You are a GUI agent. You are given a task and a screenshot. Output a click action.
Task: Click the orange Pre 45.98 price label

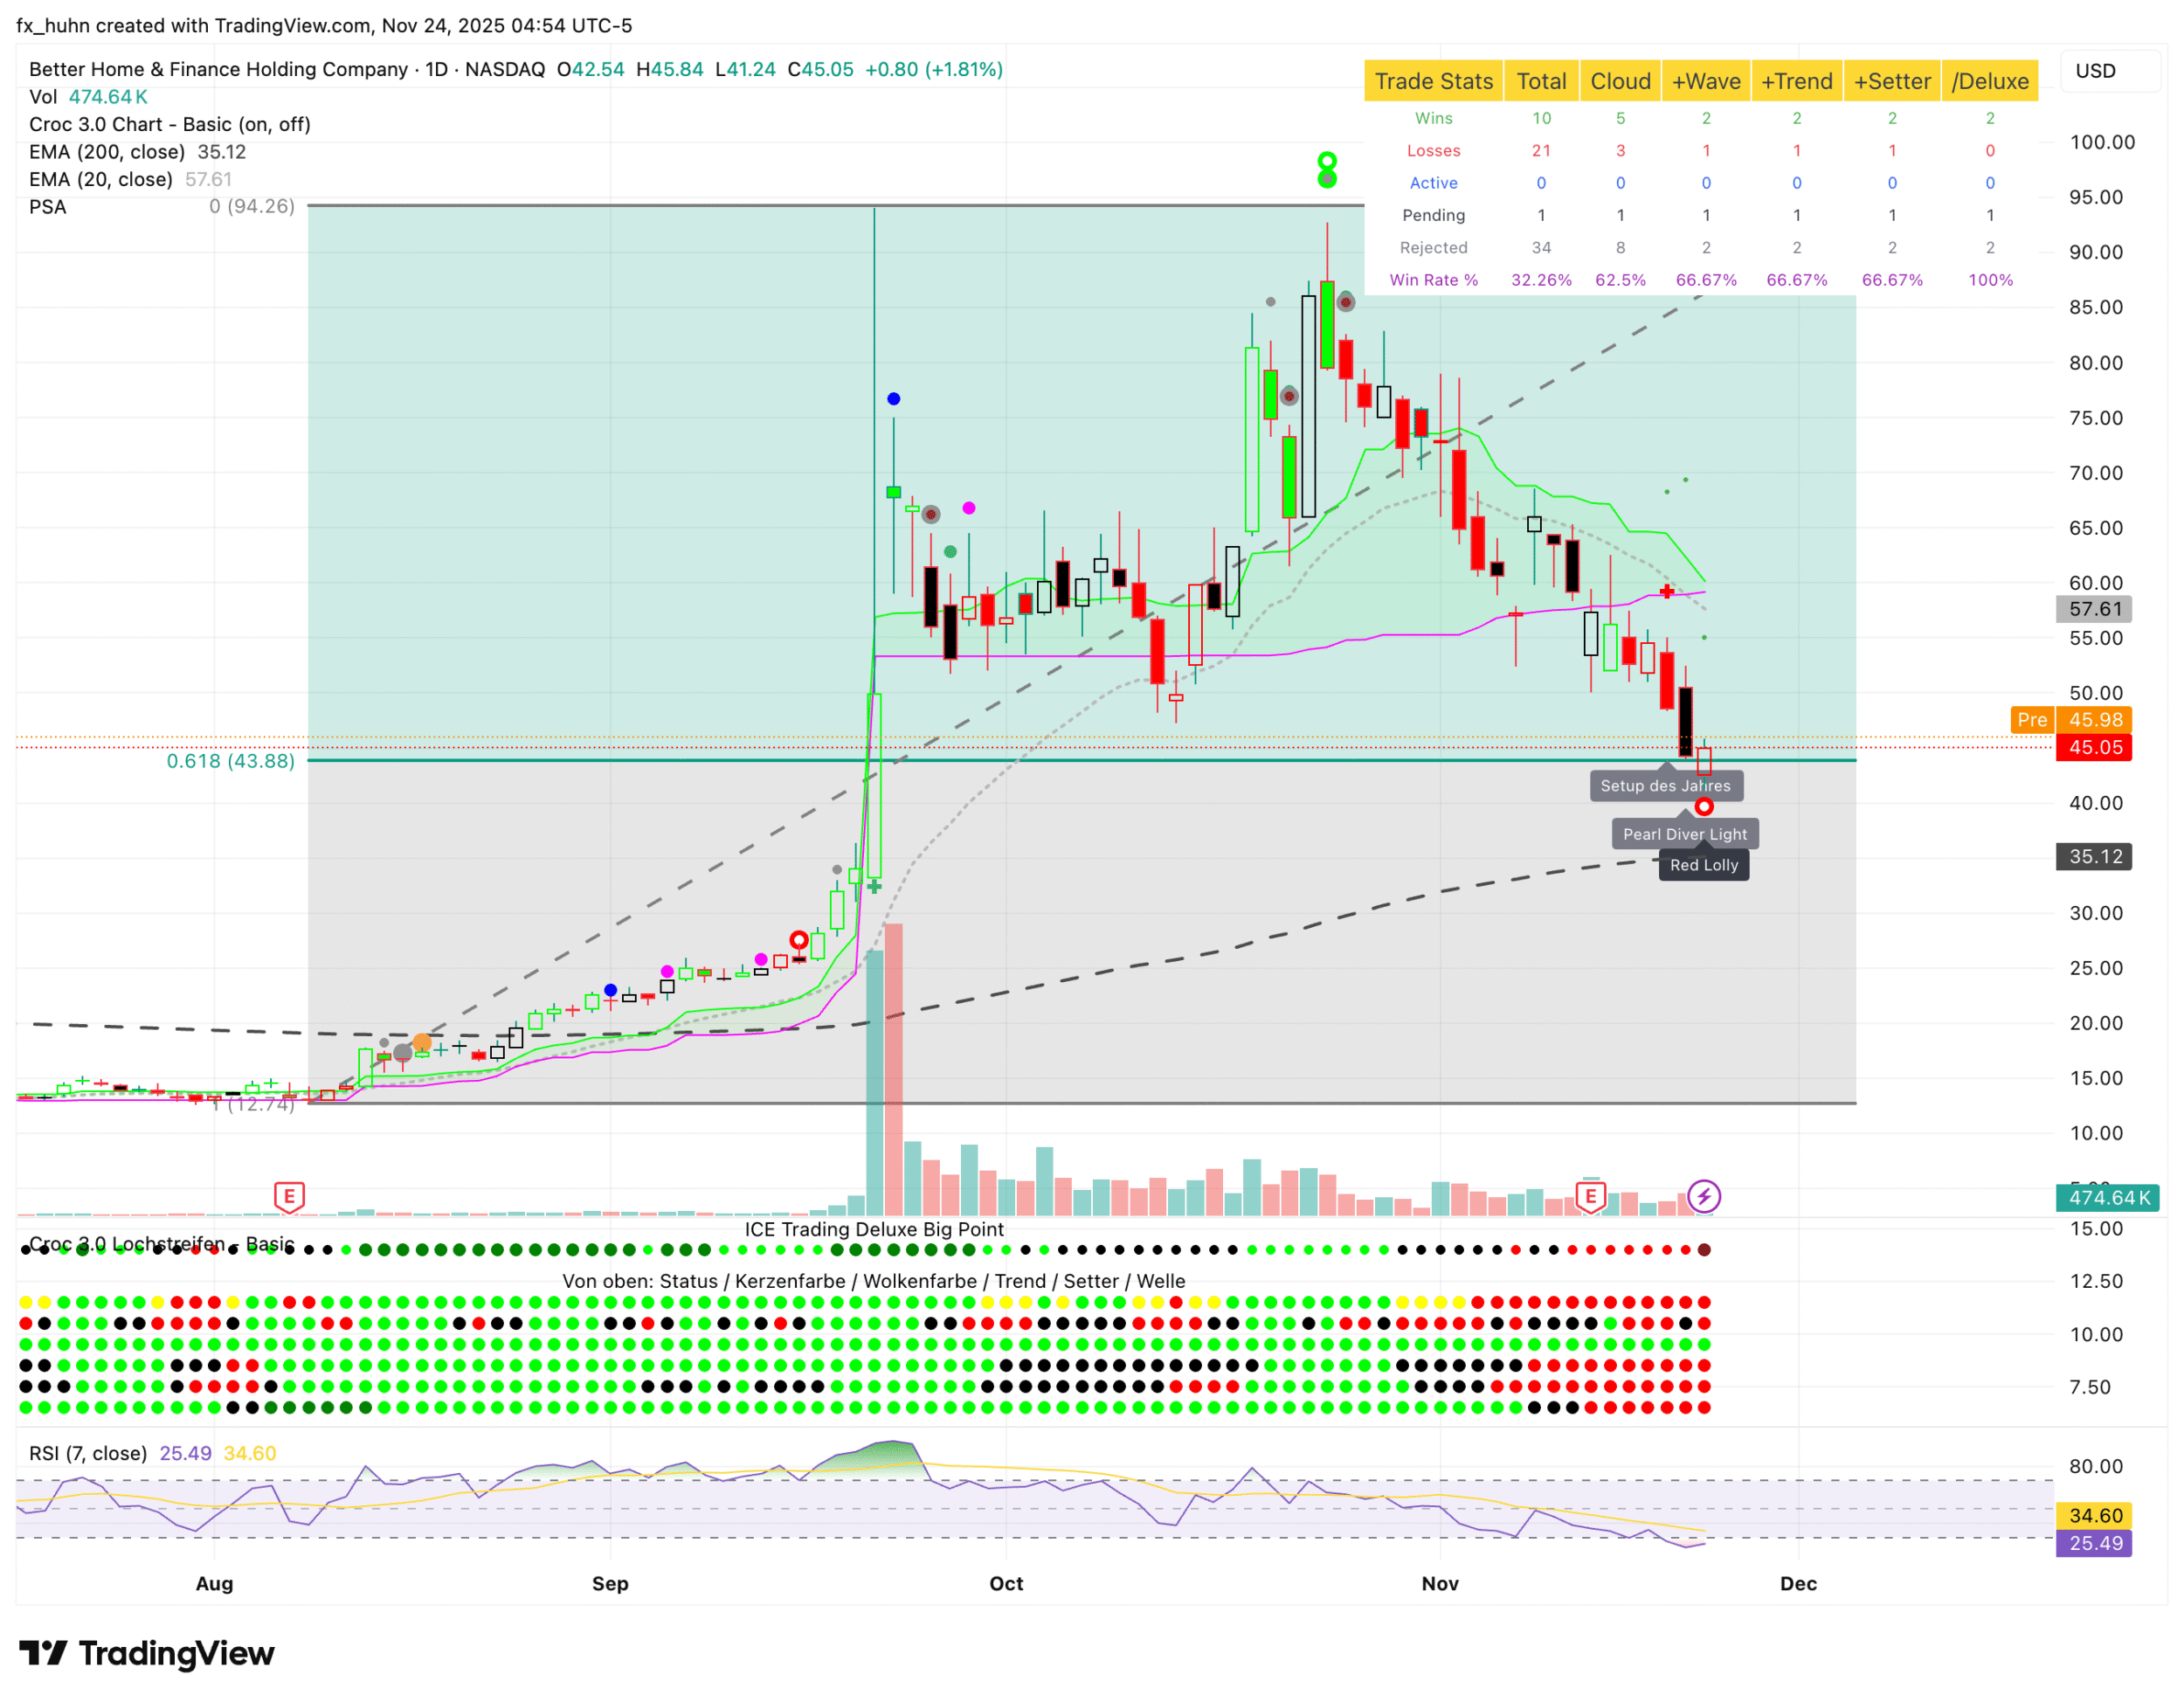coord(2070,720)
